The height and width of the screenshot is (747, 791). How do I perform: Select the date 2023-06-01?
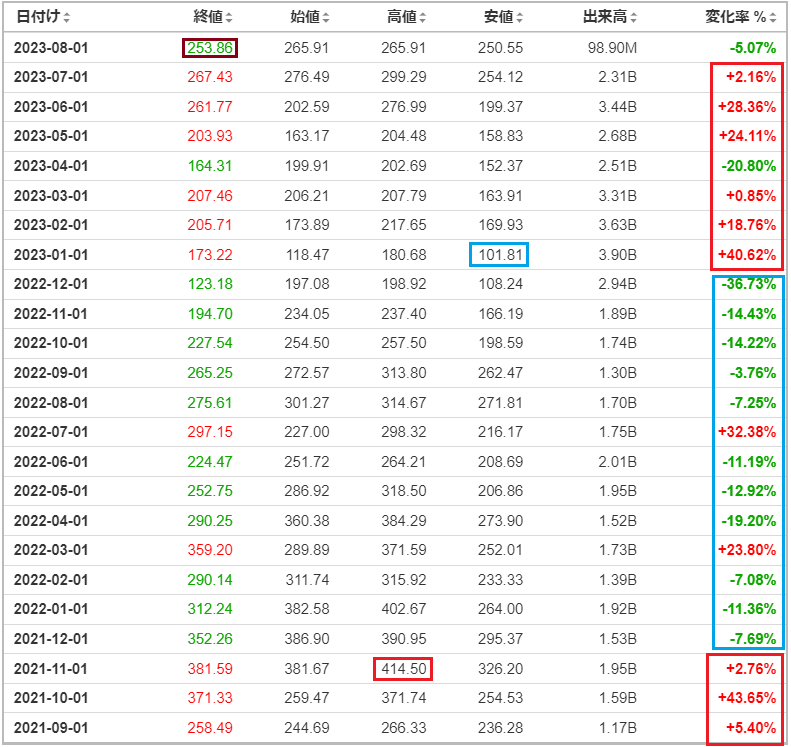(x=51, y=107)
